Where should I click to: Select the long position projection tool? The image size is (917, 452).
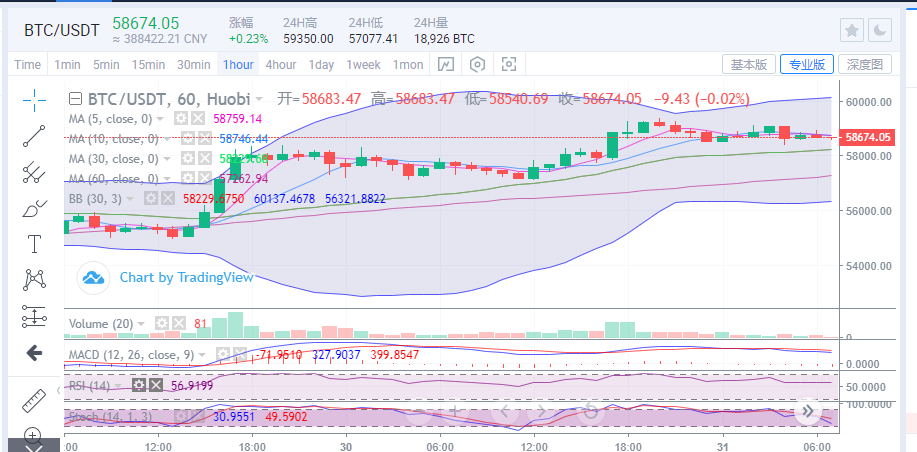coord(35,316)
